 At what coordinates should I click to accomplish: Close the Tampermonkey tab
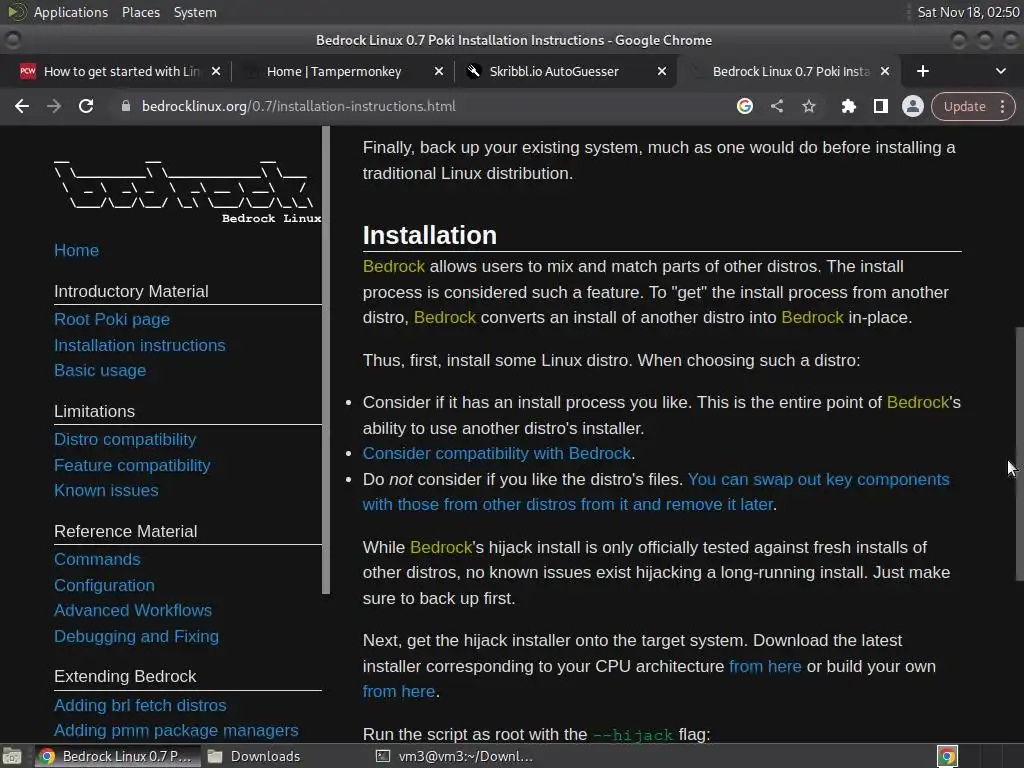point(439,71)
